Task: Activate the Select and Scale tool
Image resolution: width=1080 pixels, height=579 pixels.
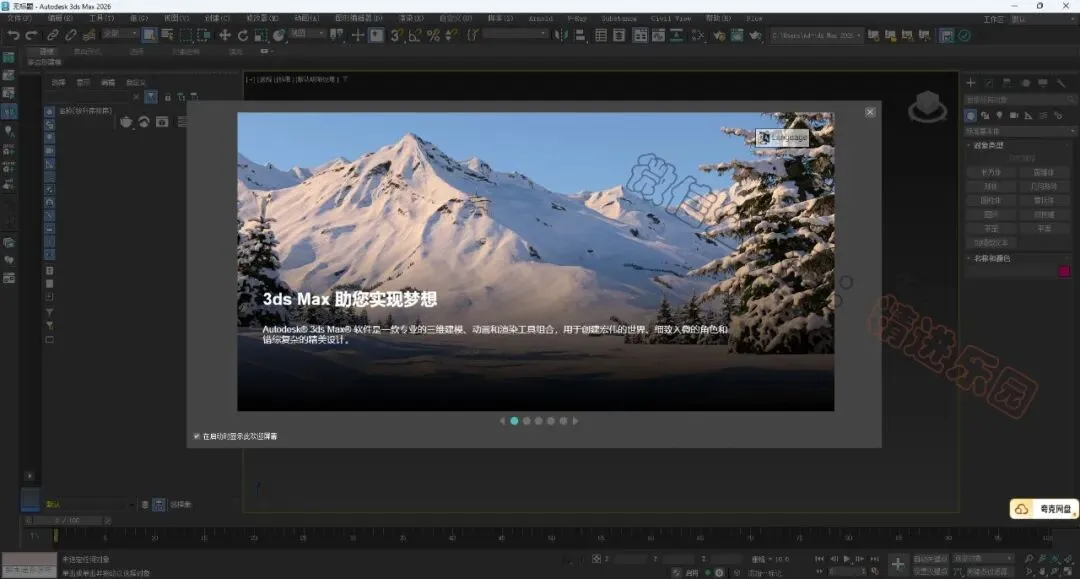Action: click(260, 35)
